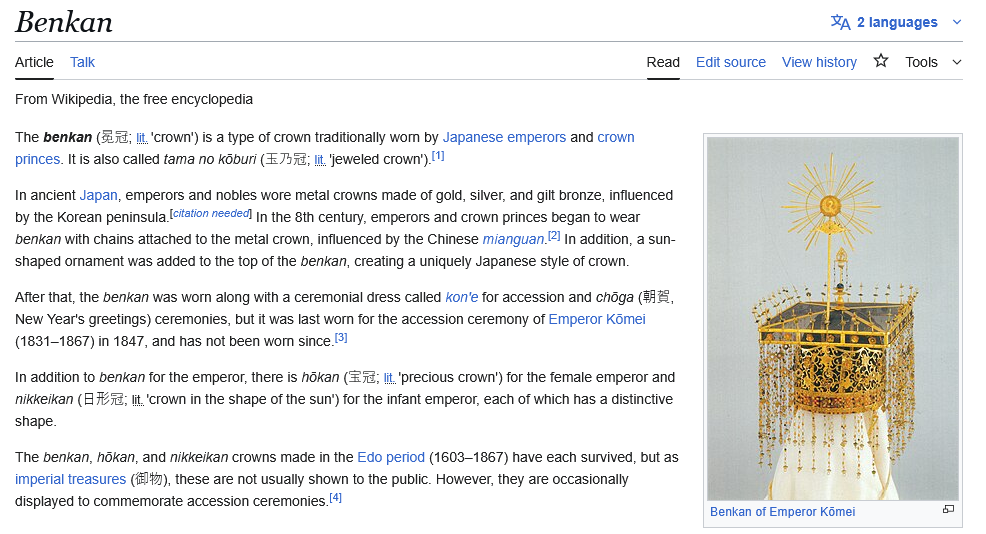This screenshot has width=986, height=534.
Task: Click the Benkan page title
Action: click(64, 23)
